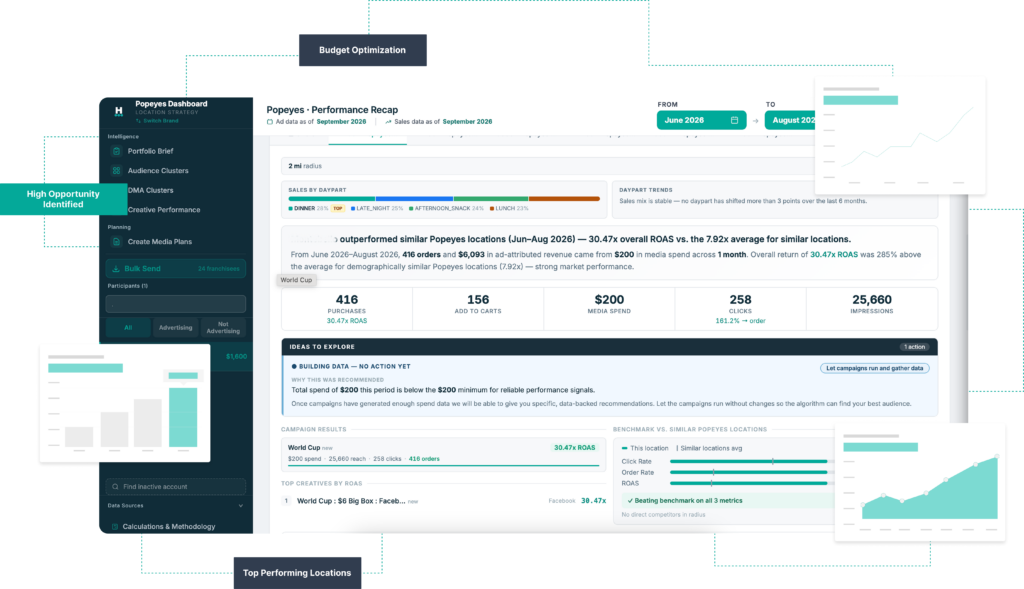This screenshot has width=1024, height=589.
Task: Select the Advertising participants filter
Action: click(x=176, y=327)
